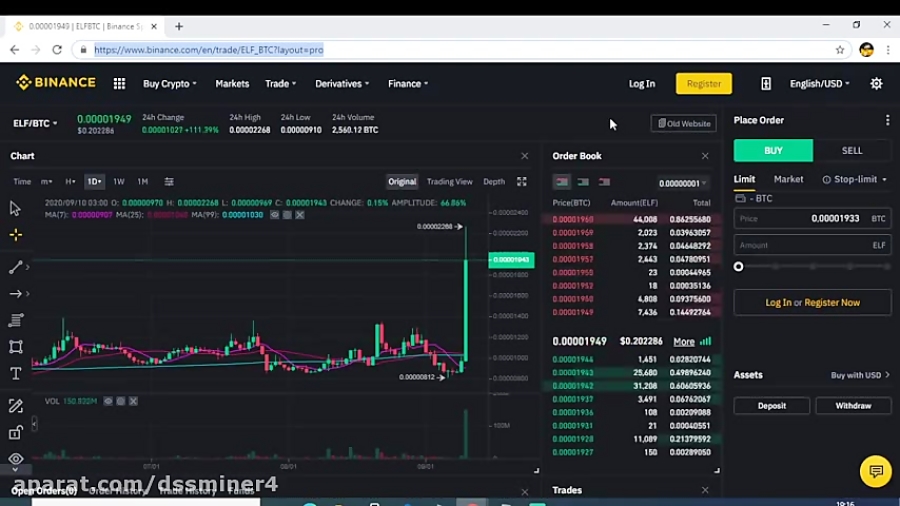Remove the MA indicator with X
Image resolution: width=900 pixels, height=506 pixels.
click(300, 215)
